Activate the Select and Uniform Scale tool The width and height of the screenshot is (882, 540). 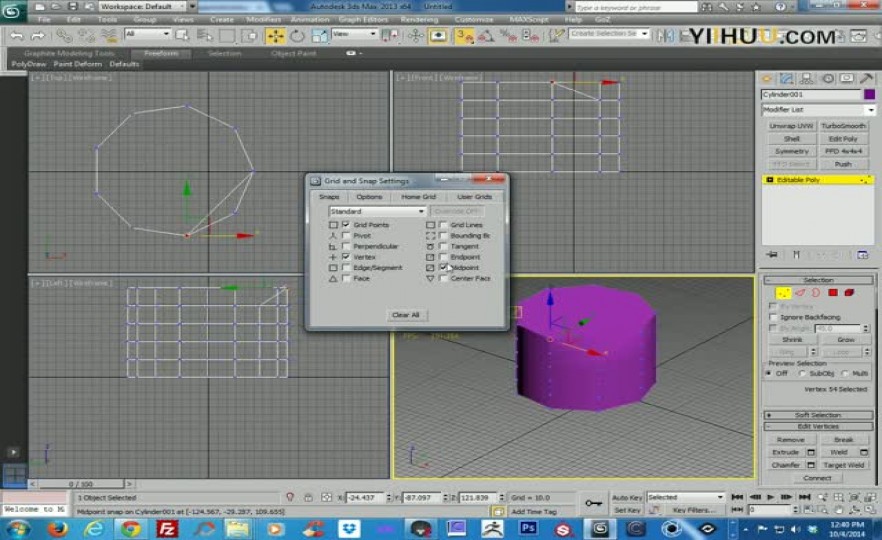[x=319, y=36]
